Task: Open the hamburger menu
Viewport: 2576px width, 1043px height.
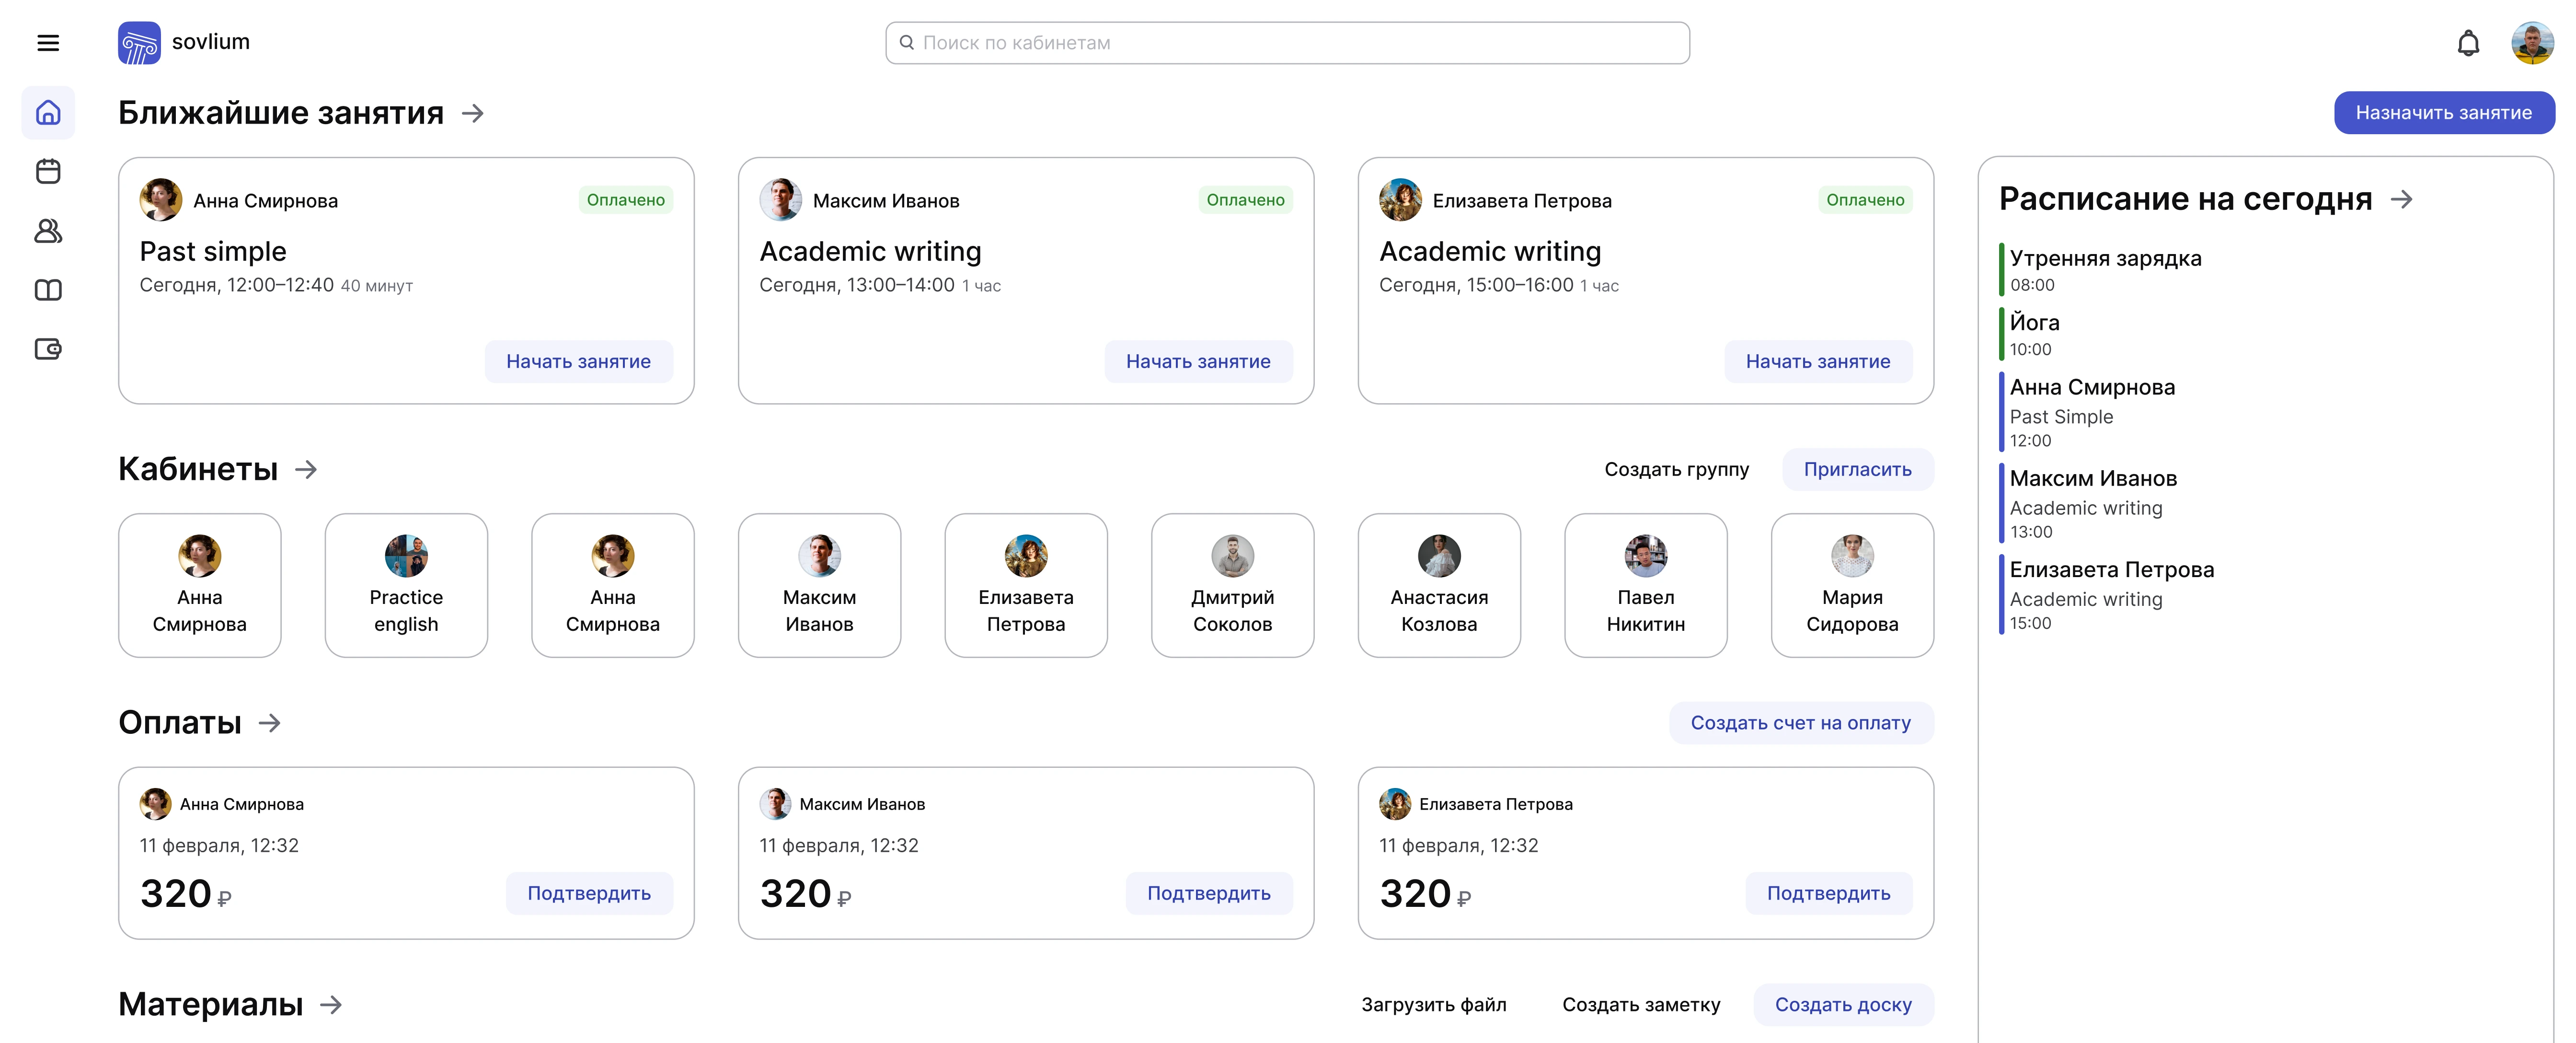Action: click(x=48, y=43)
